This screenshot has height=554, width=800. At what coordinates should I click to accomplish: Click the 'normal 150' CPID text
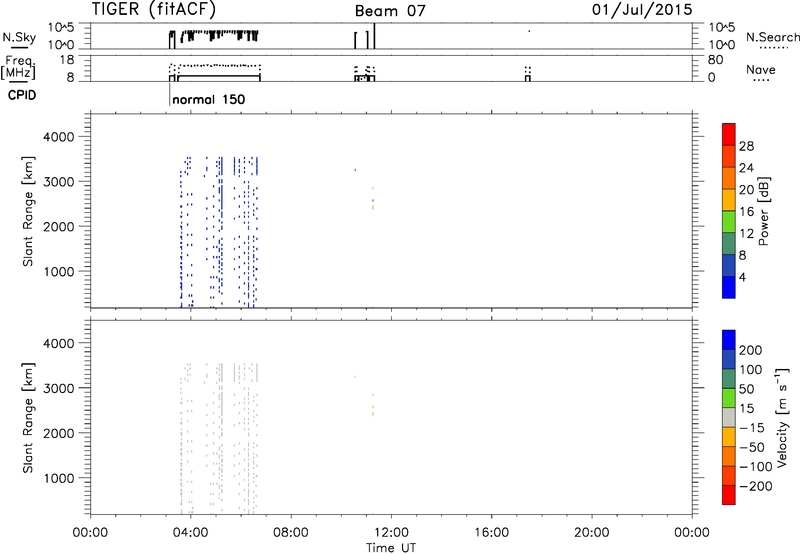coord(209,99)
